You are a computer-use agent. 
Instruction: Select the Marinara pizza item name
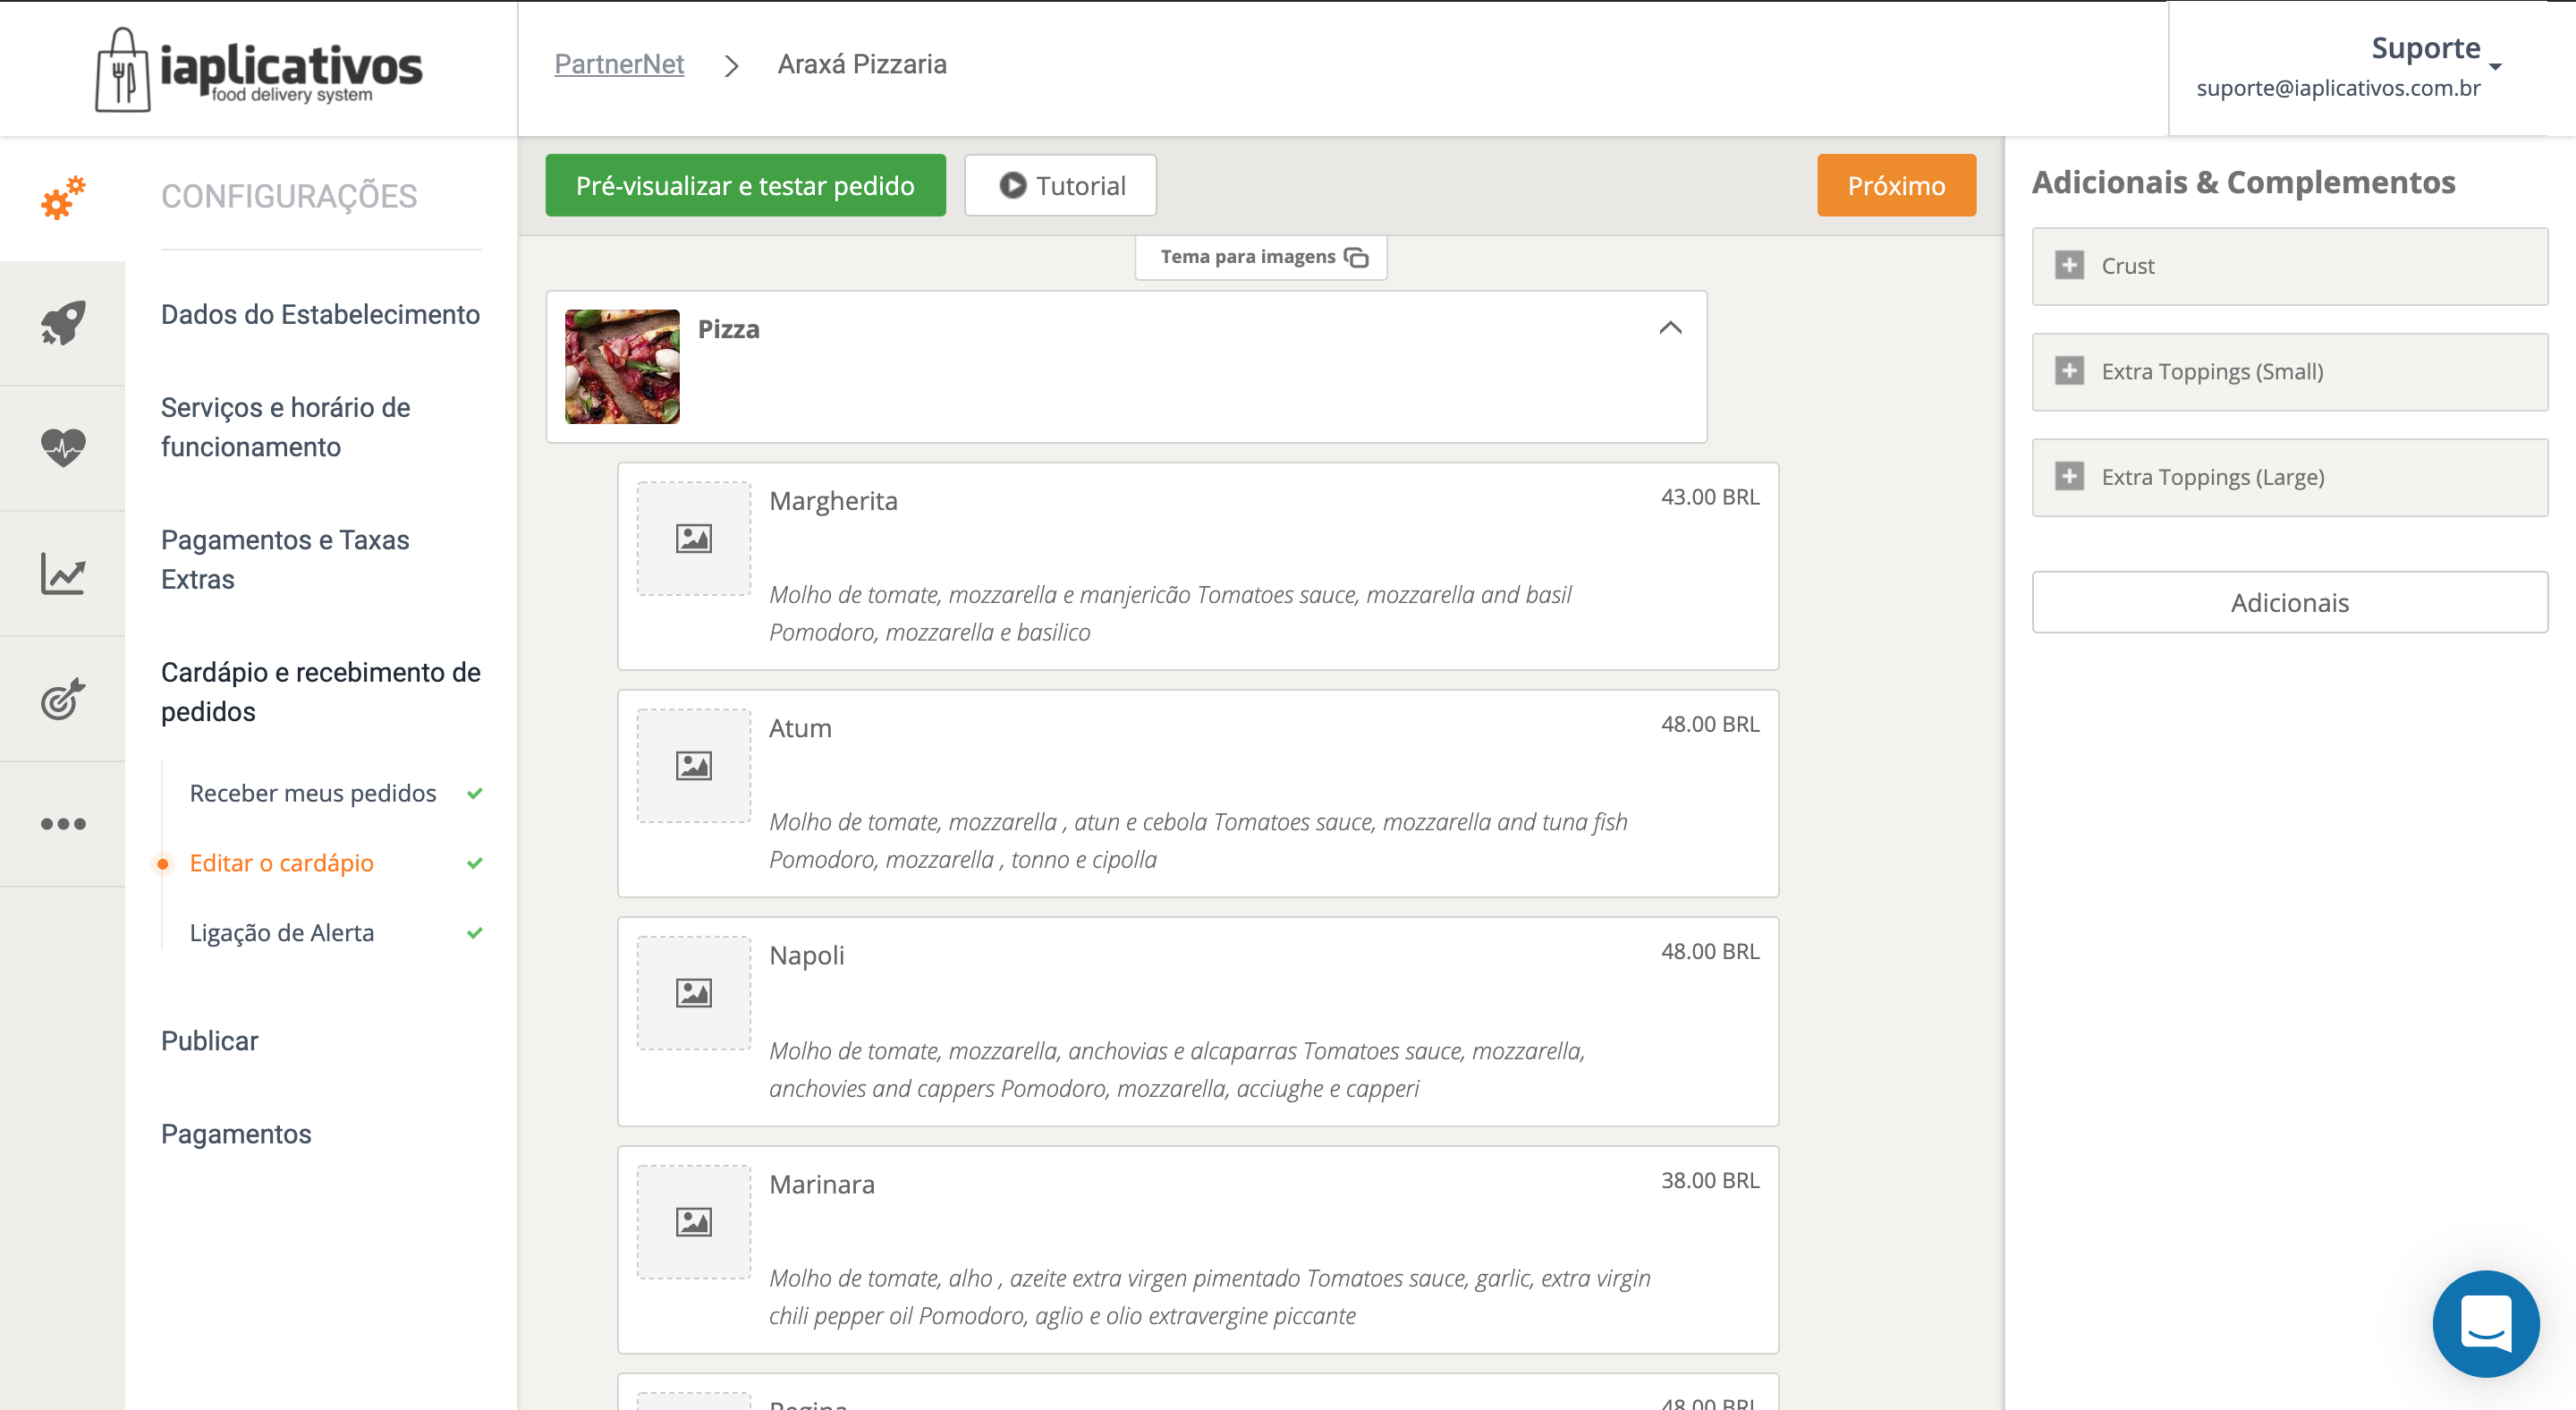click(822, 1184)
